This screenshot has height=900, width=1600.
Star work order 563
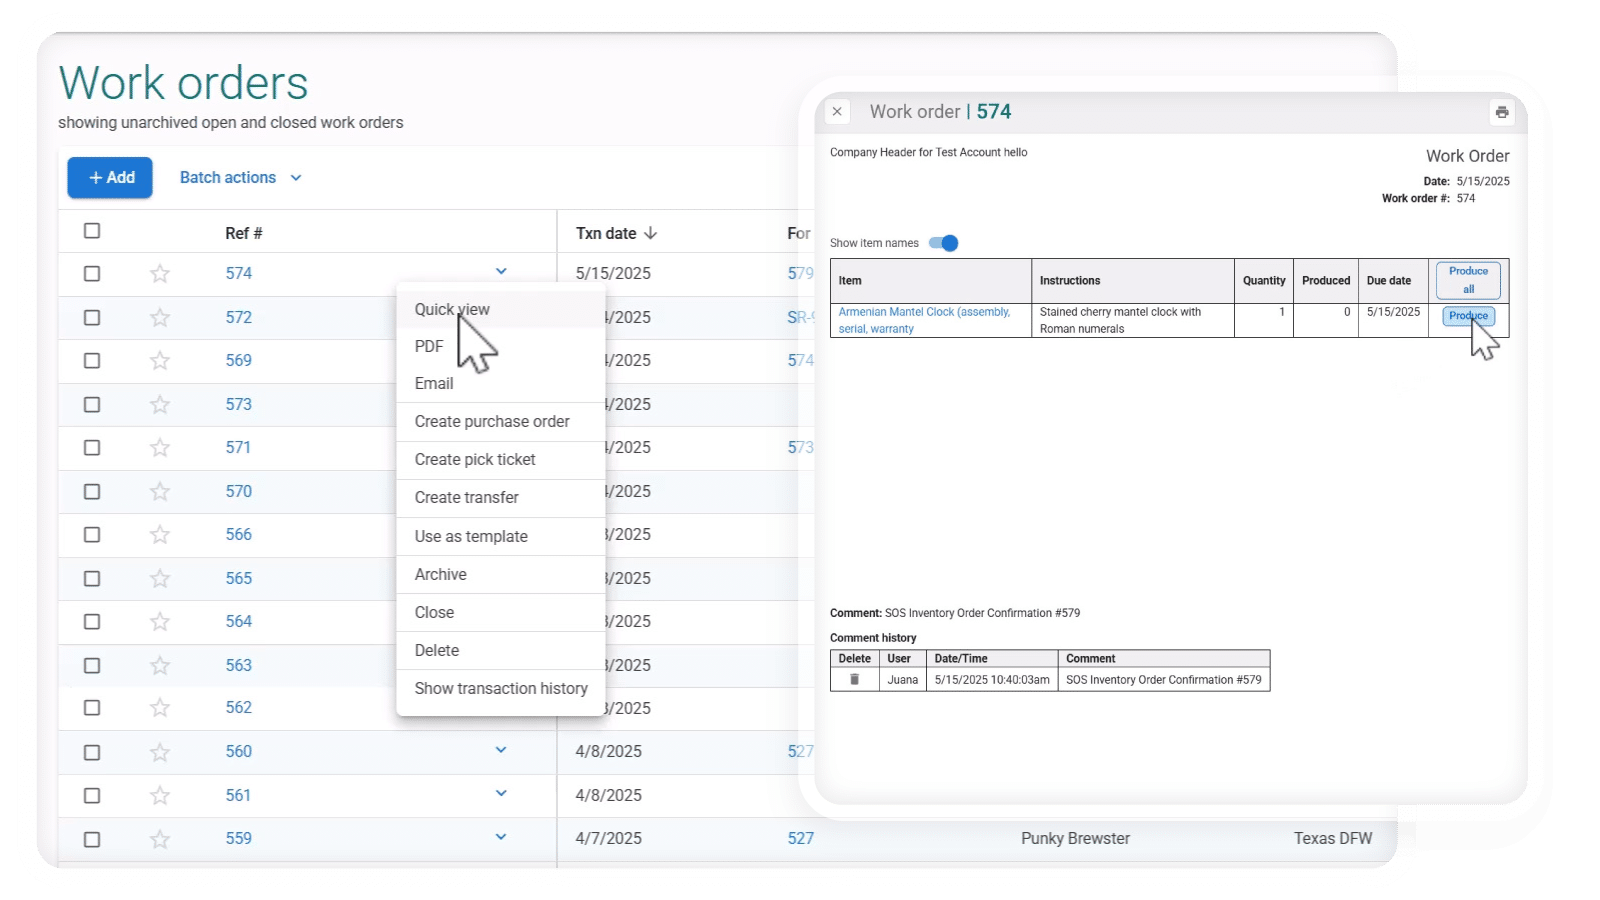[160, 666]
